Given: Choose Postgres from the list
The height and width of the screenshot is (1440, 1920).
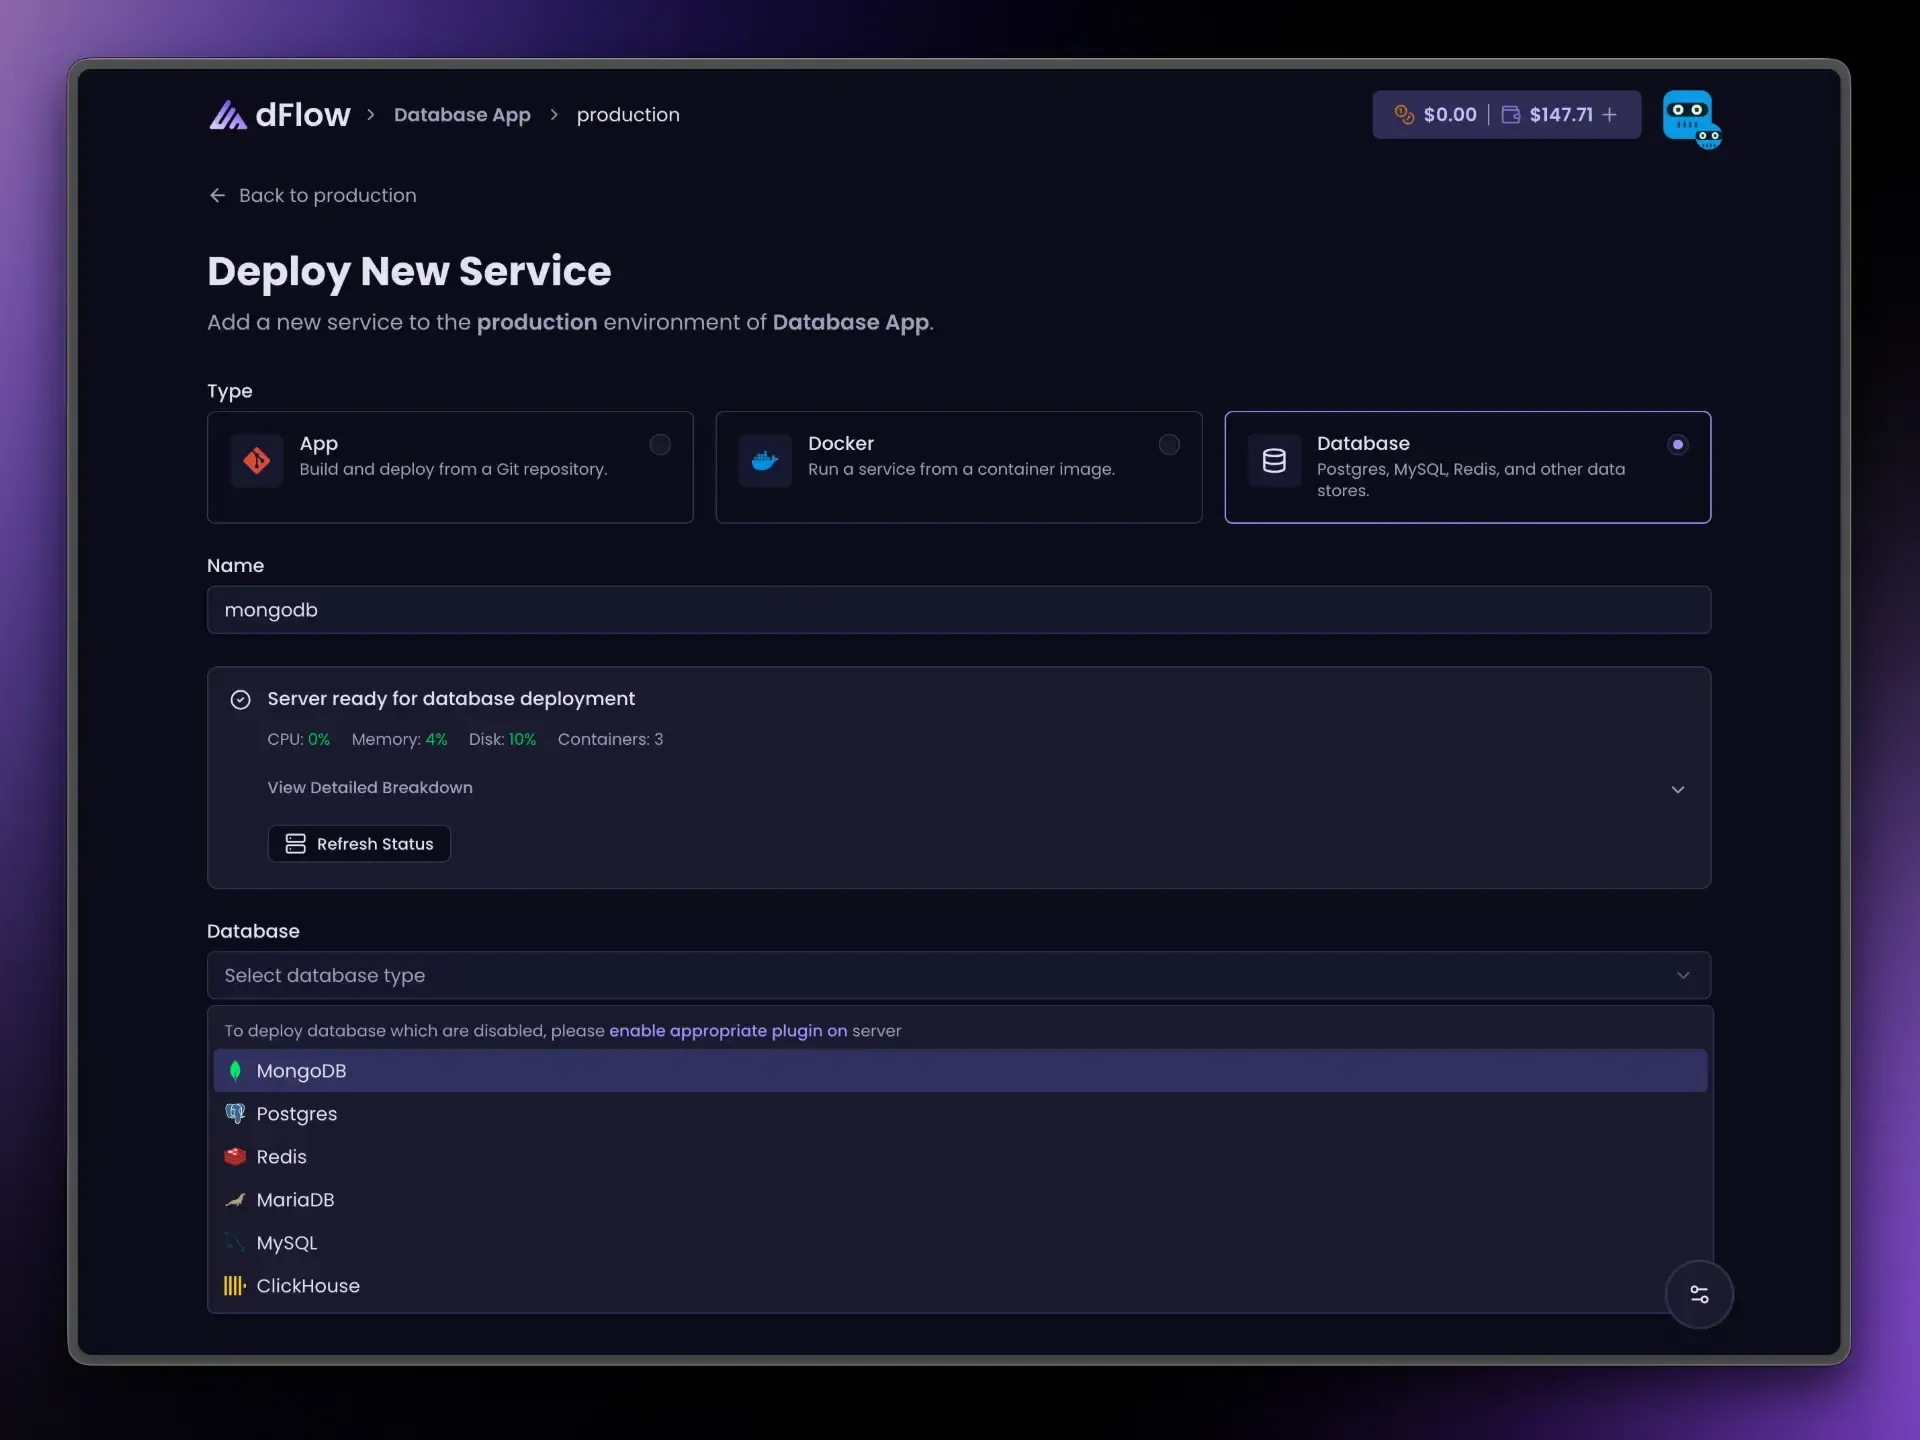Looking at the screenshot, I should [x=960, y=1114].
